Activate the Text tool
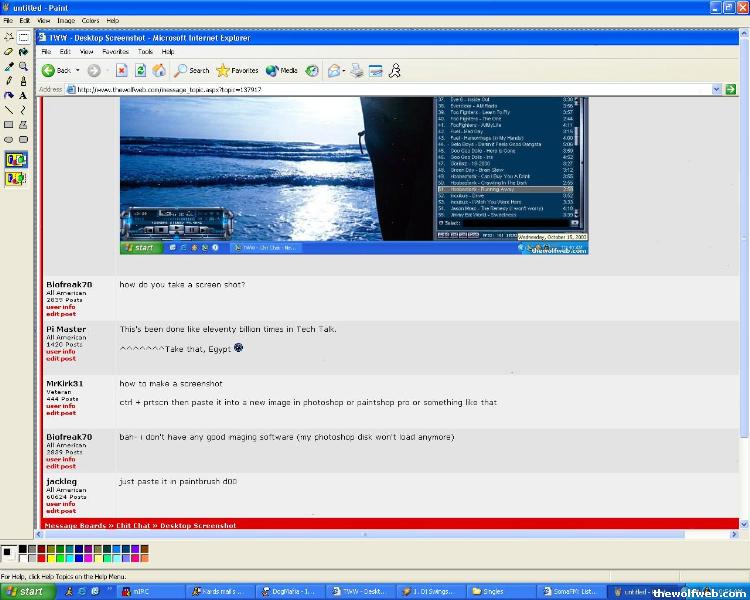 click(x=23, y=96)
